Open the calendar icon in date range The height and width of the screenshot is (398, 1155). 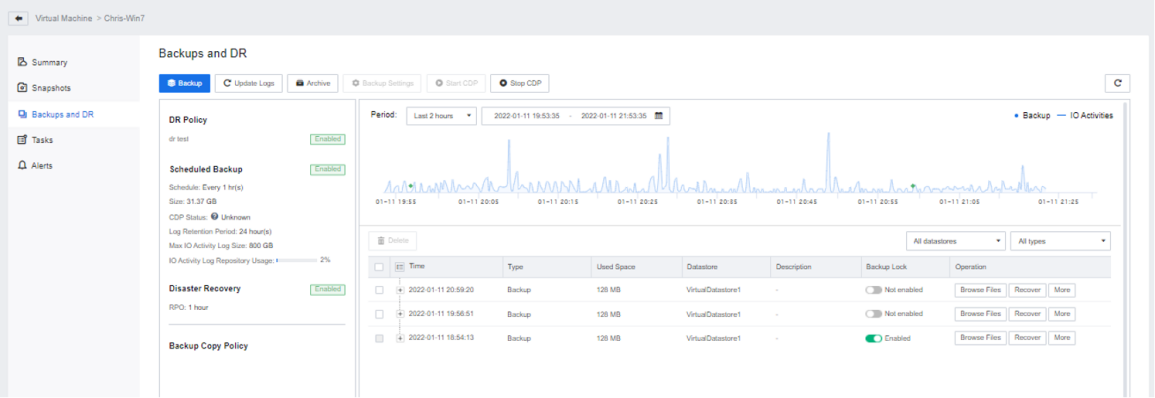[659, 116]
